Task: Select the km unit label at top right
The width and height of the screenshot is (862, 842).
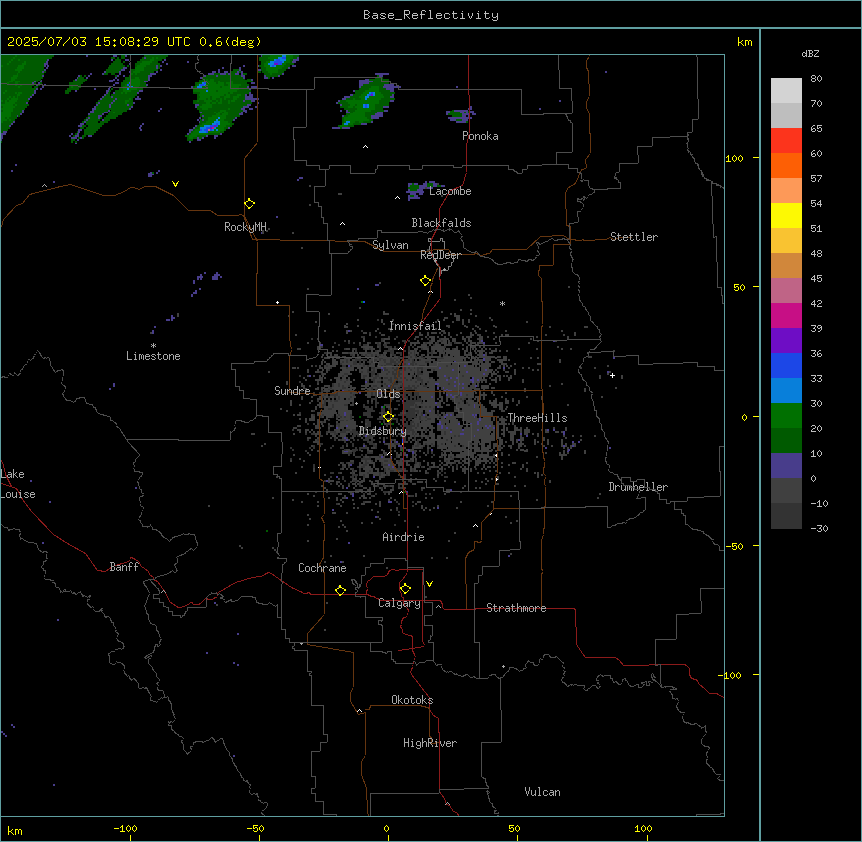Action: 745,42
